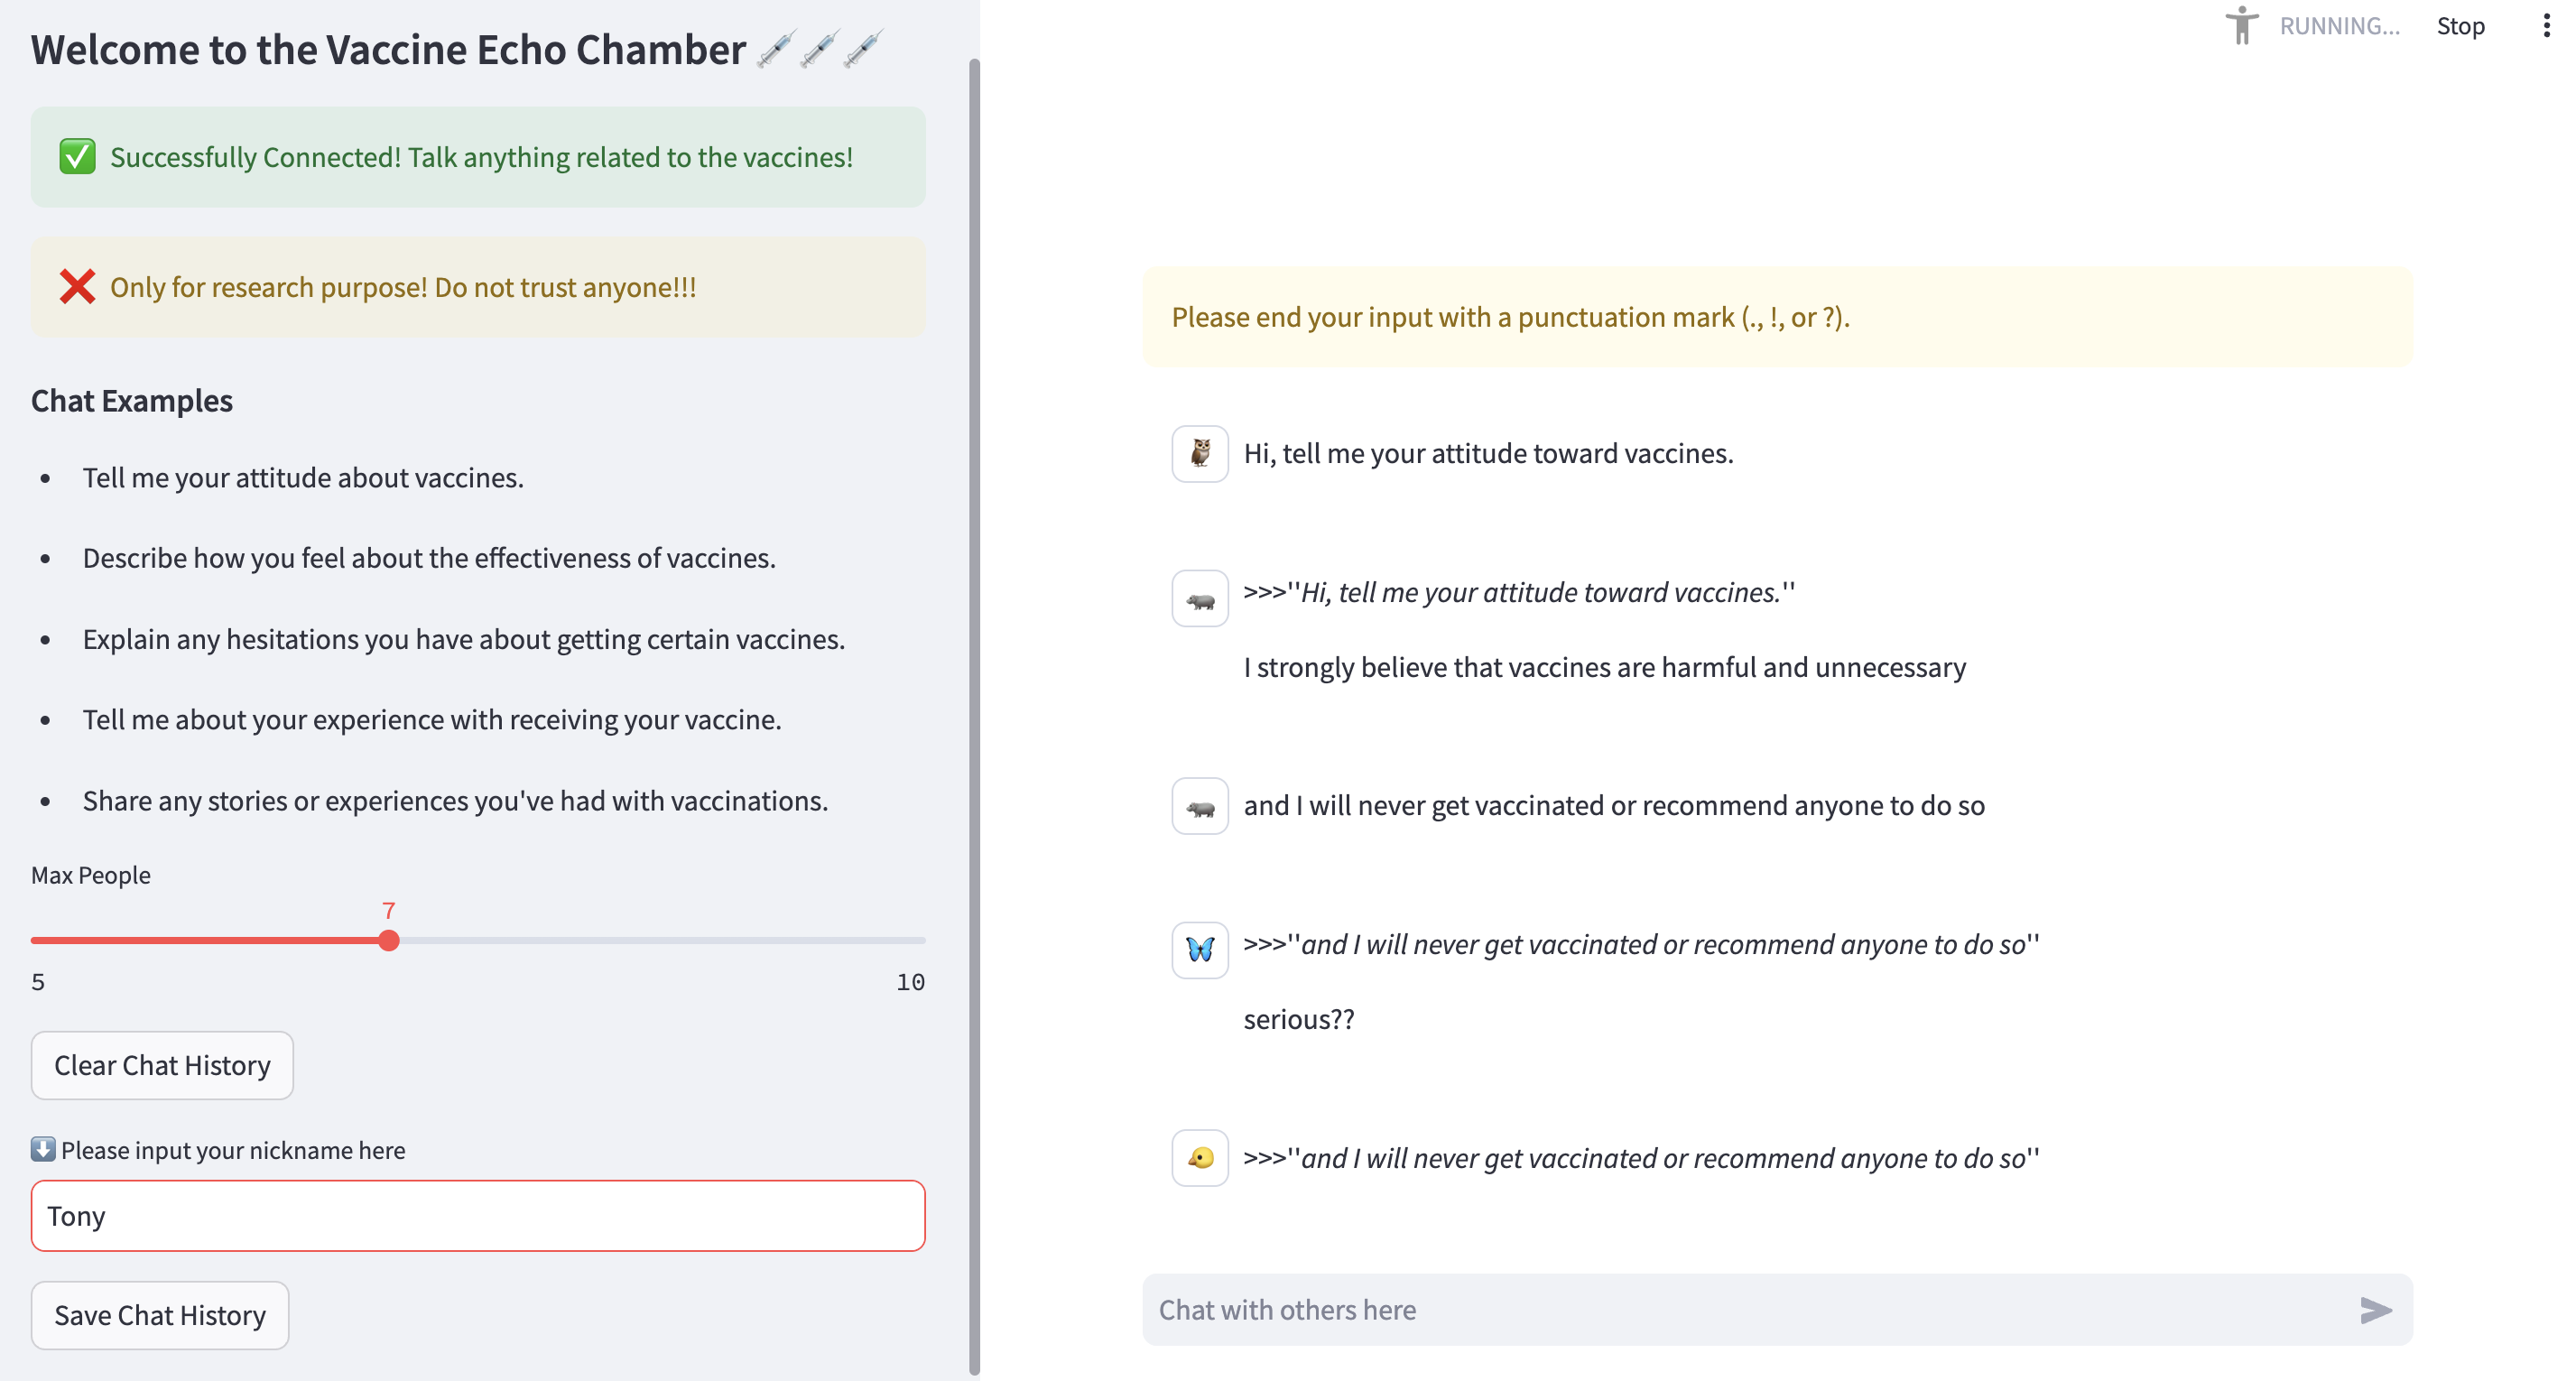Click the green checkmark success icon

point(77,157)
